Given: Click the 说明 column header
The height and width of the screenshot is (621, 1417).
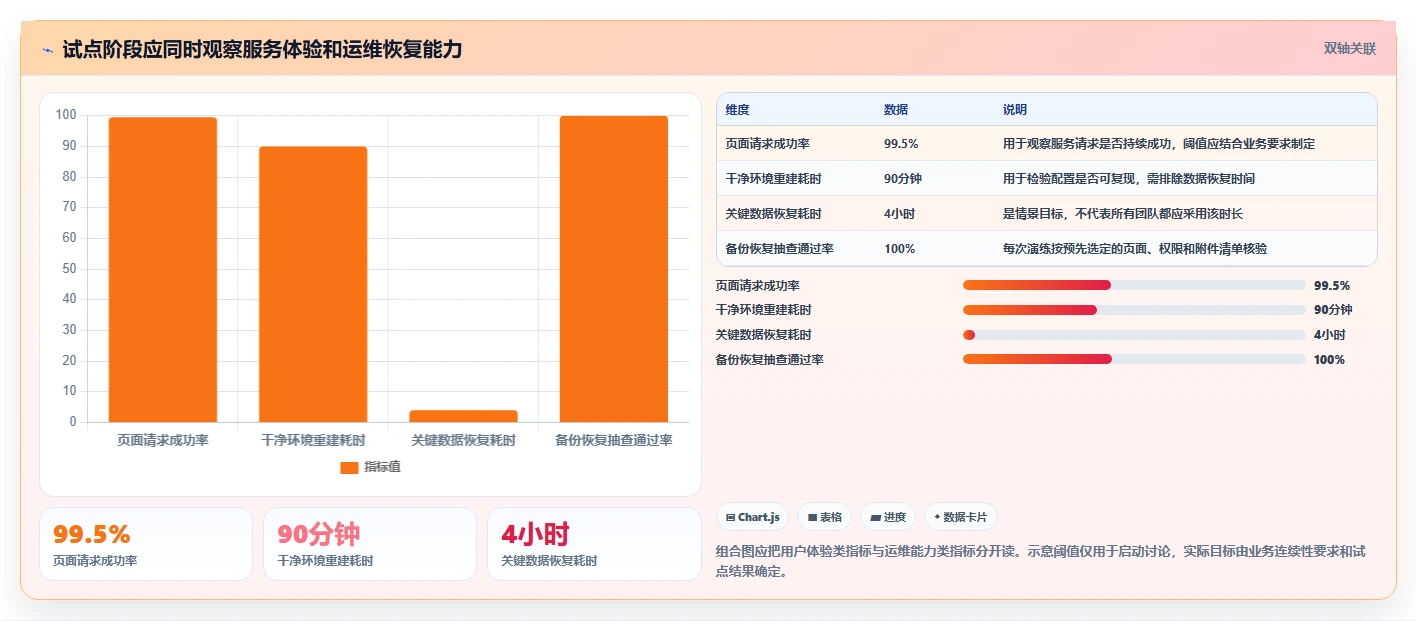Looking at the screenshot, I should [x=1015, y=110].
